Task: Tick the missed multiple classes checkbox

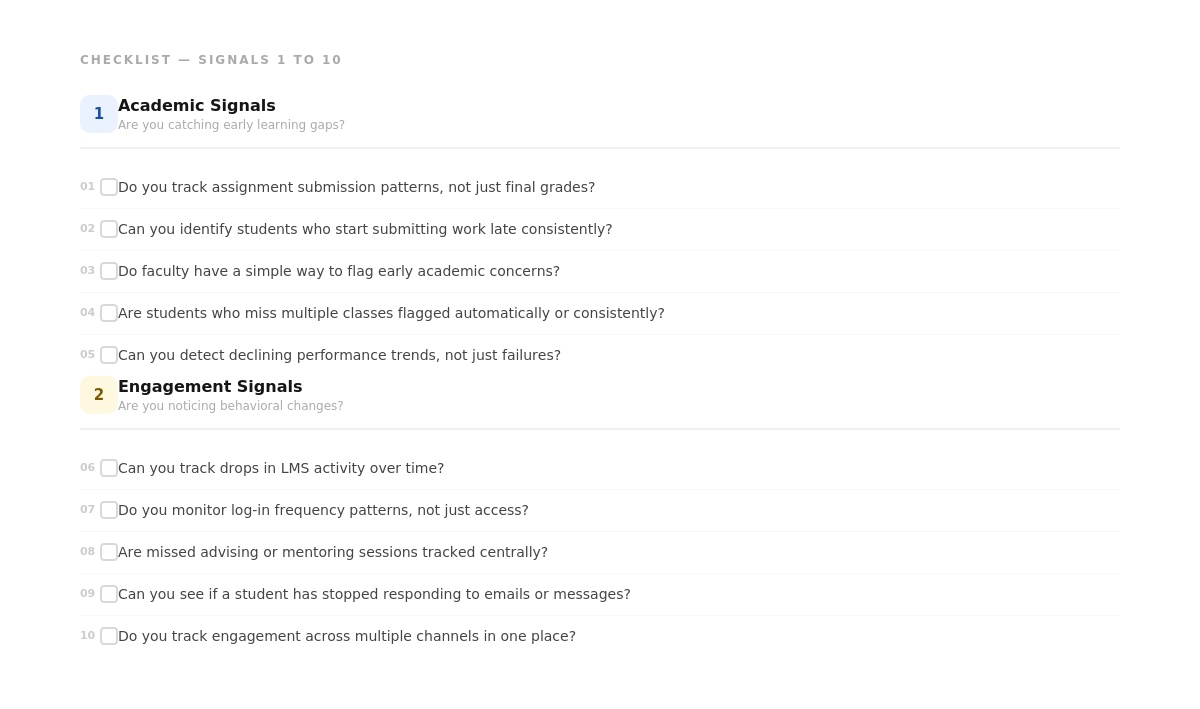Action: coord(109,313)
